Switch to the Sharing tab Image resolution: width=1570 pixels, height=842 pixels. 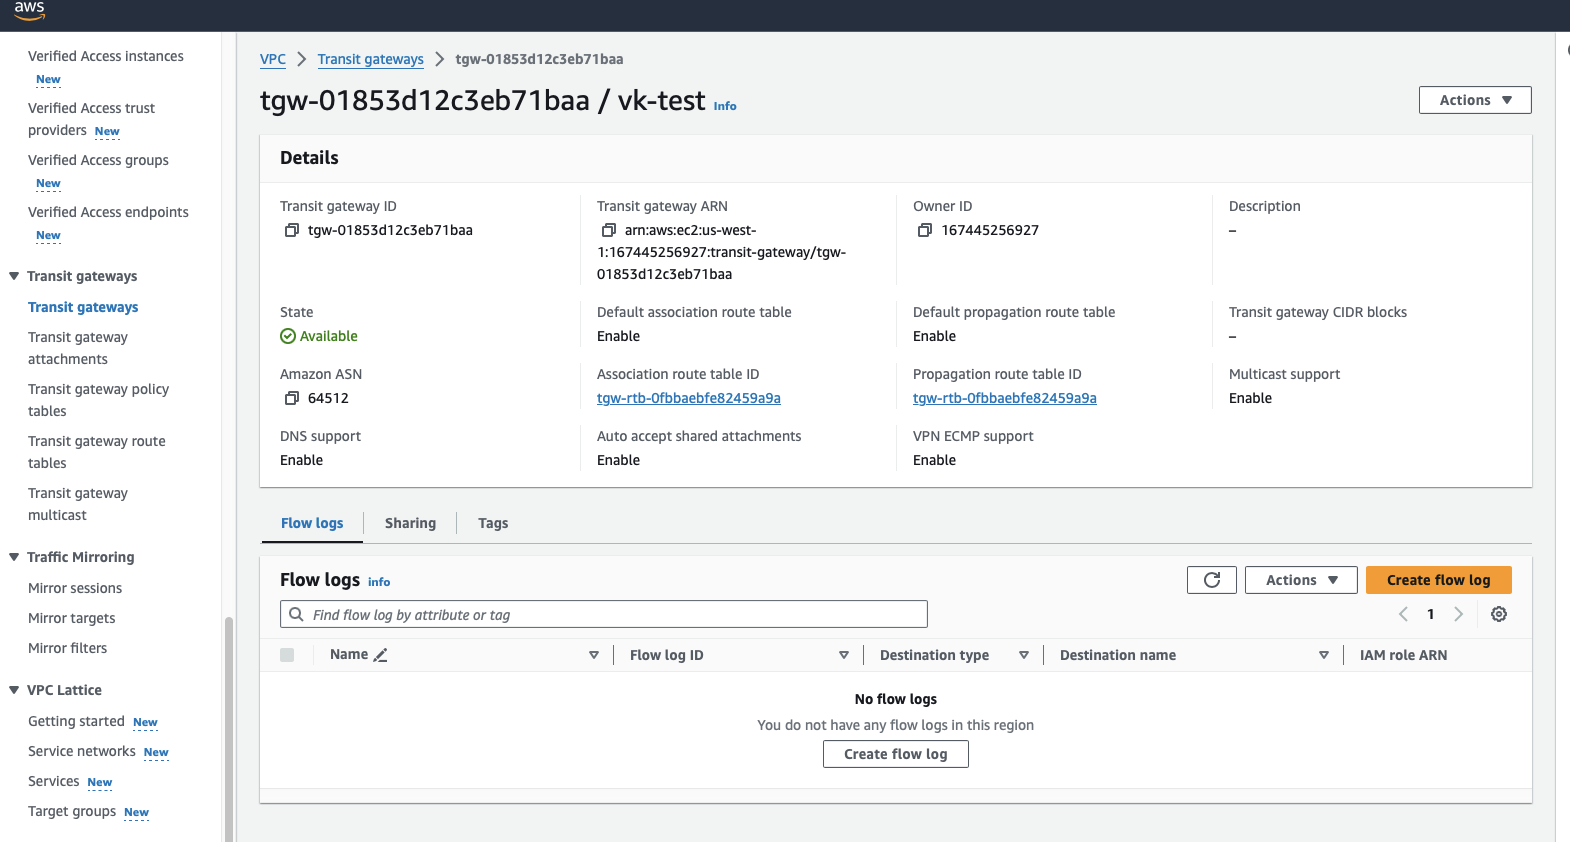tap(410, 523)
